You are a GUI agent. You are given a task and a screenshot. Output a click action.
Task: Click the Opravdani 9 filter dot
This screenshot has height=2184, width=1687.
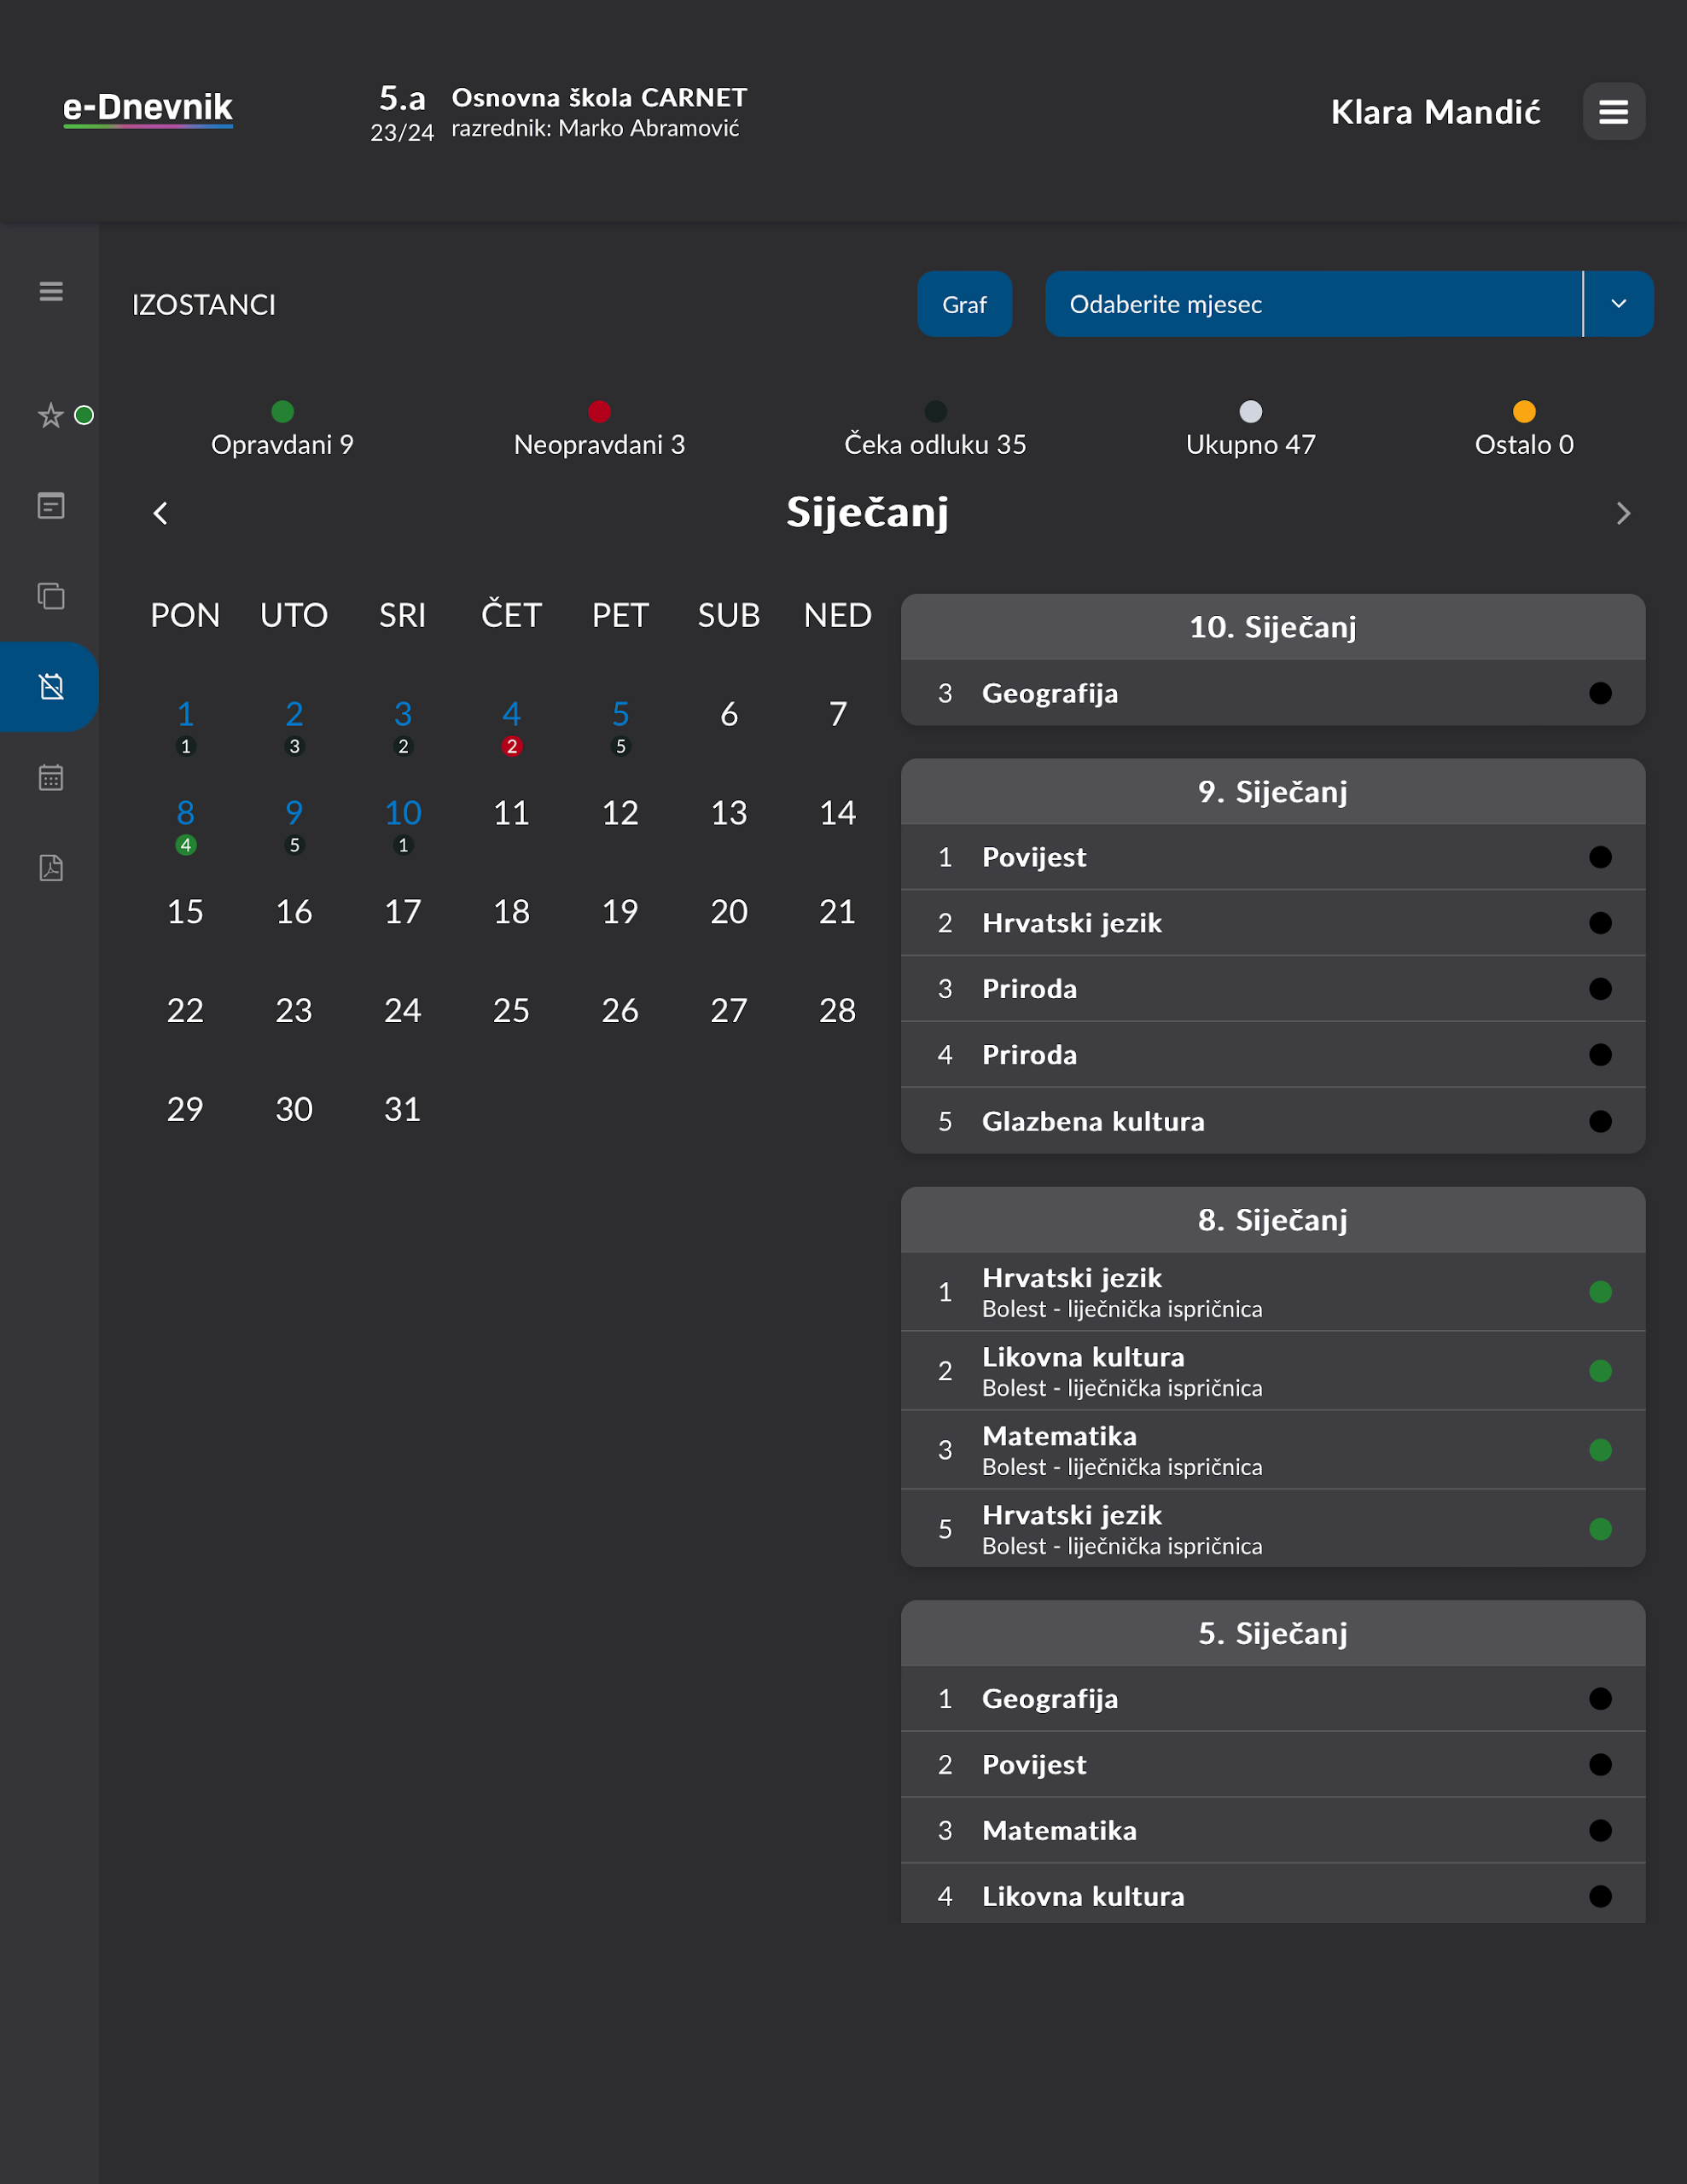coord(283,411)
